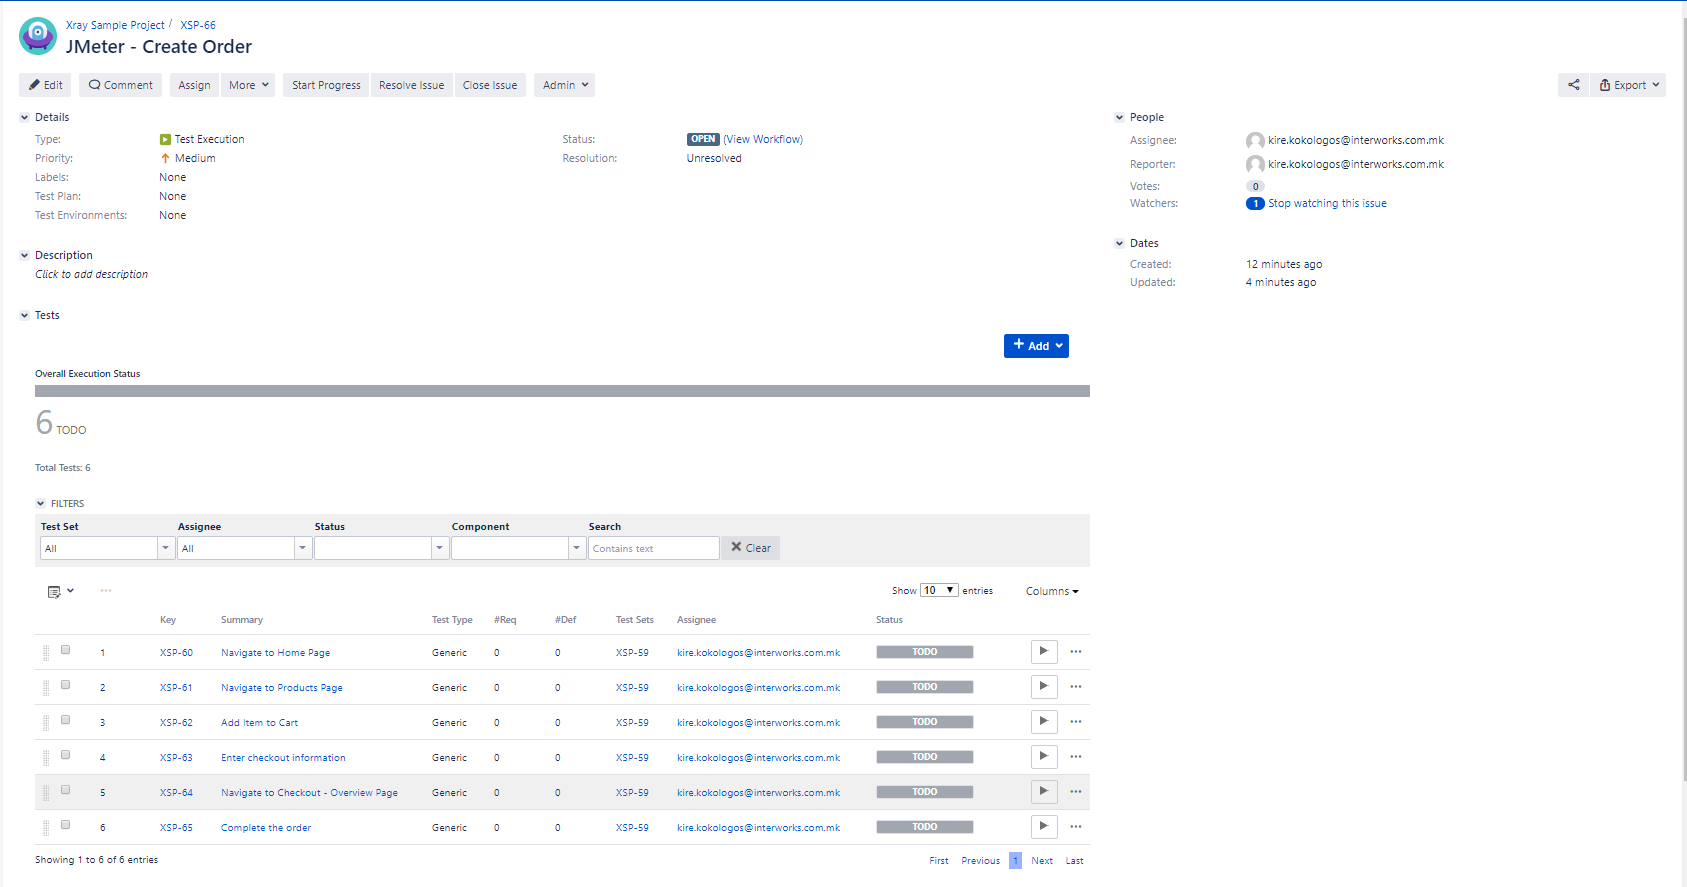The image size is (1687, 887).
Task: Collapse the People section
Action: coord(1120,118)
